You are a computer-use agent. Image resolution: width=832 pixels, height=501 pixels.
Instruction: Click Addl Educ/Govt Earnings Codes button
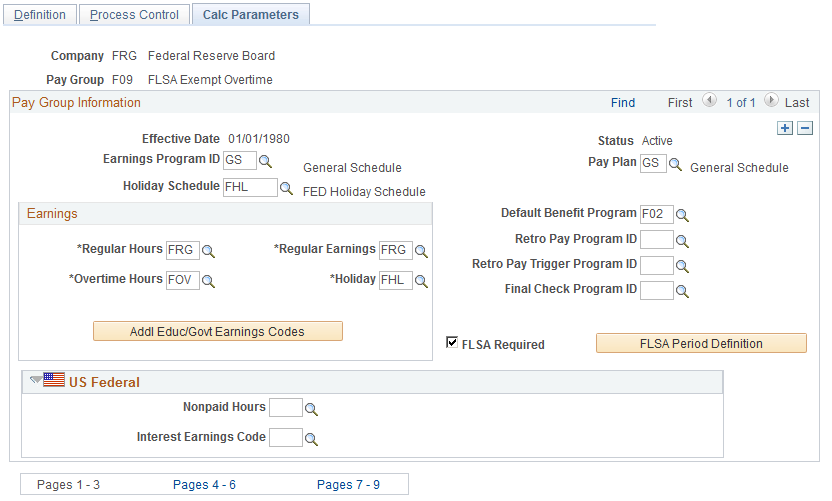click(x=218, y=331)
